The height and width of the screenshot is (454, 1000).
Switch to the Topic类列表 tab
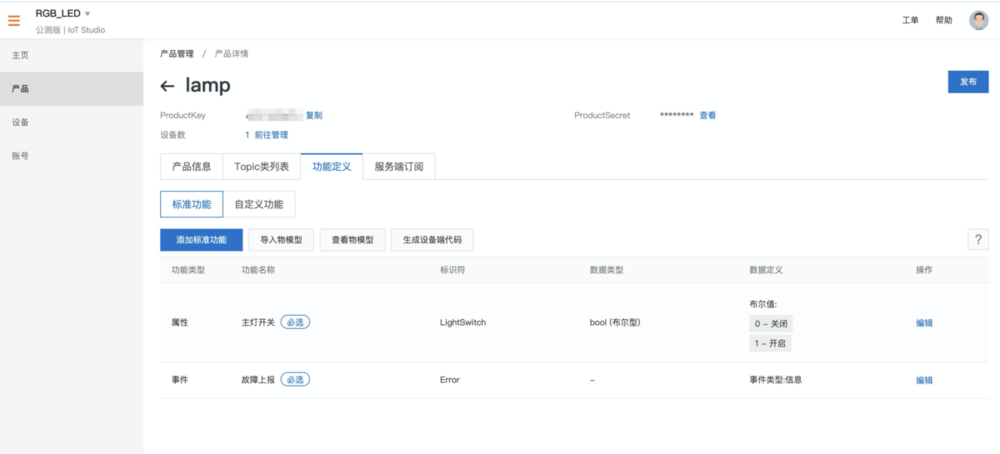[261, 167]
